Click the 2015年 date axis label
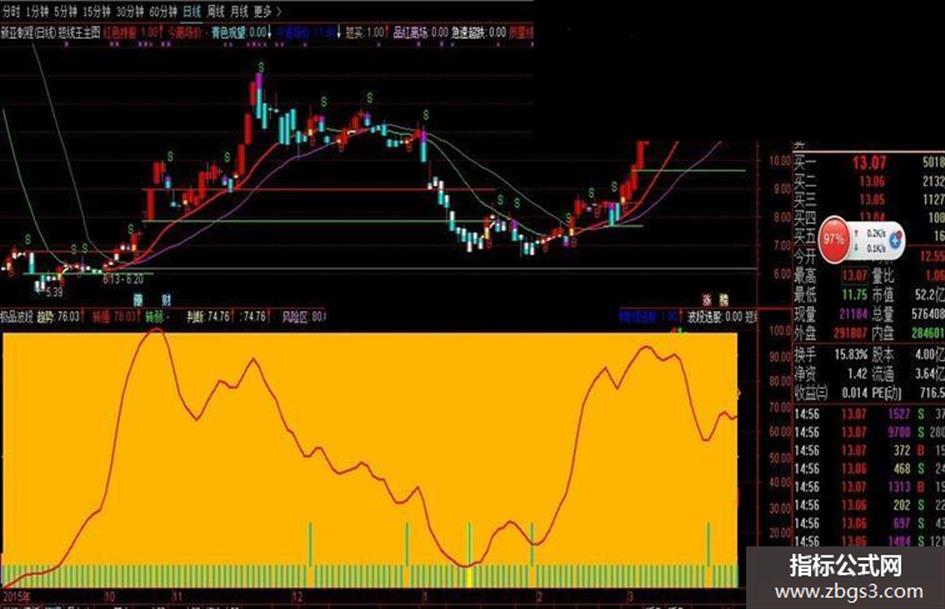This screenshot has height=609, width=945. point(16,597)
